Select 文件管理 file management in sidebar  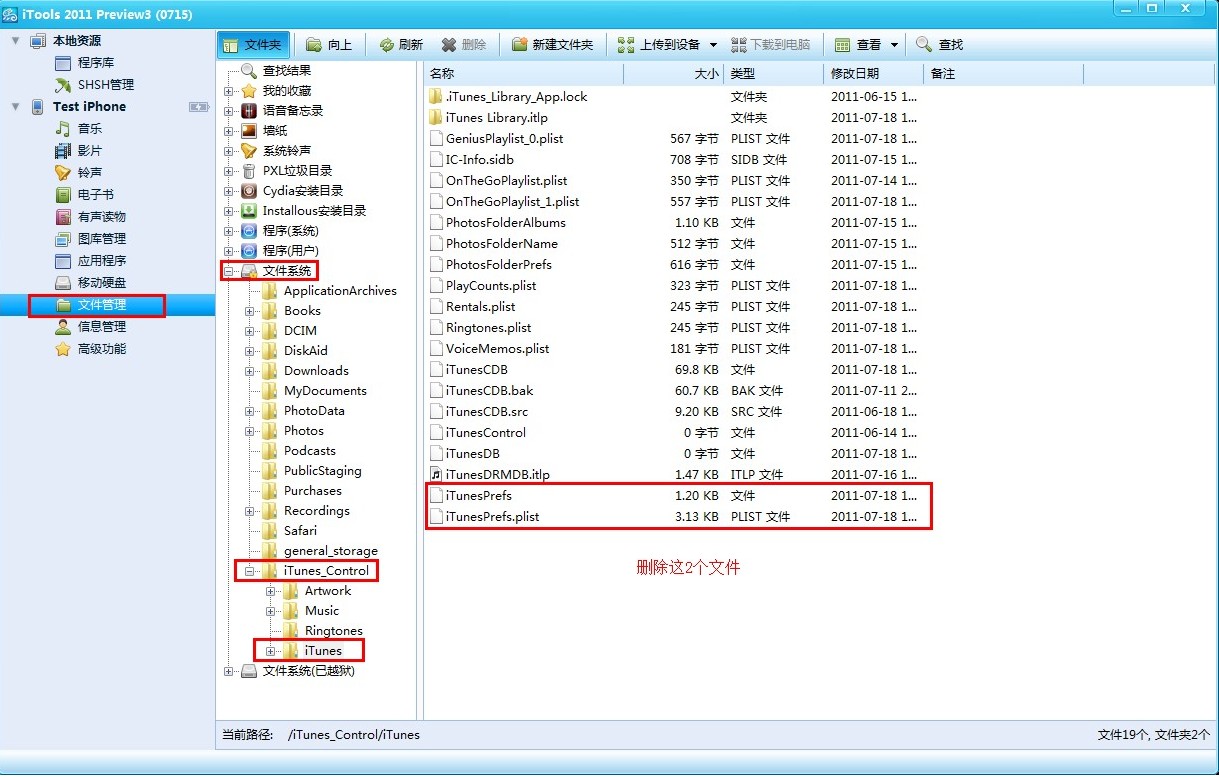tap(107, 305)
